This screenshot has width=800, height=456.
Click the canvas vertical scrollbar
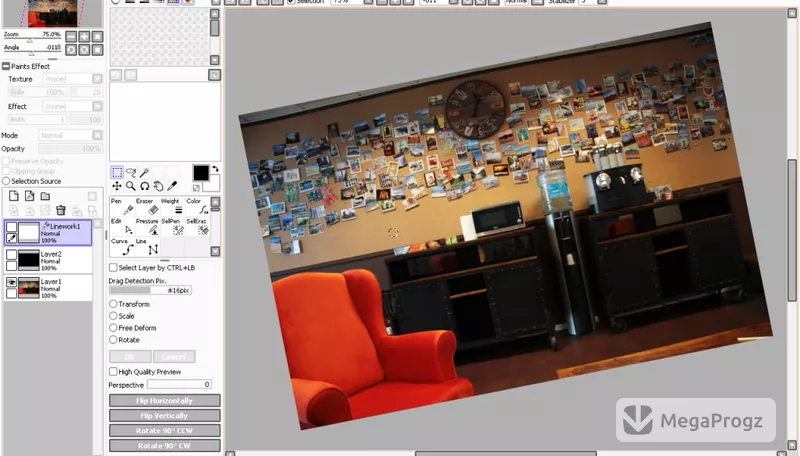coord(792,230)
